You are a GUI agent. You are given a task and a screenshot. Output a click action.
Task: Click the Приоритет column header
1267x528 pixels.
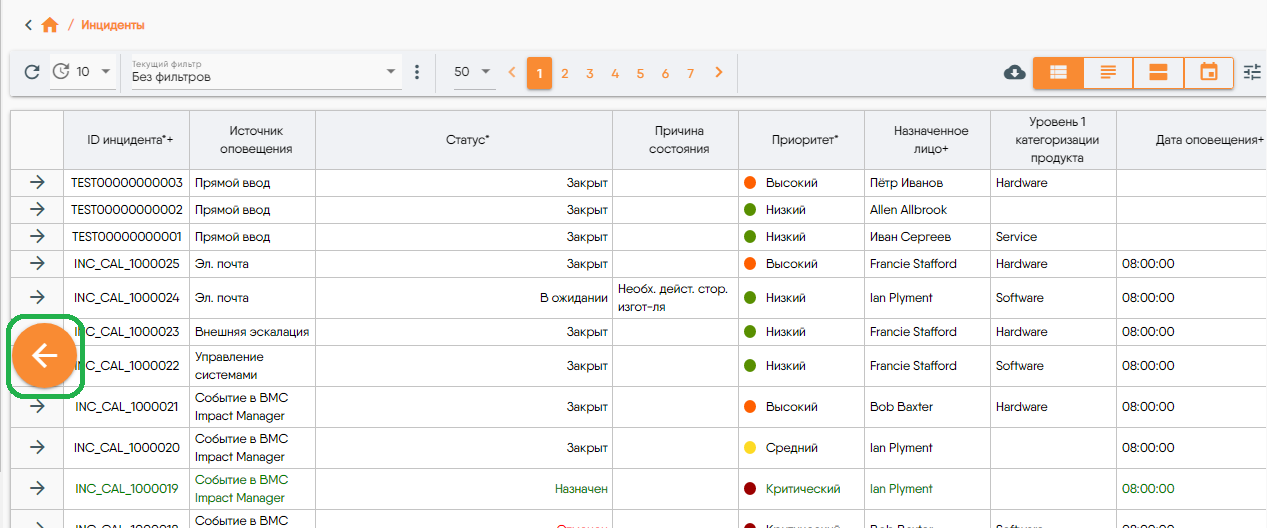tap(802, 140)
